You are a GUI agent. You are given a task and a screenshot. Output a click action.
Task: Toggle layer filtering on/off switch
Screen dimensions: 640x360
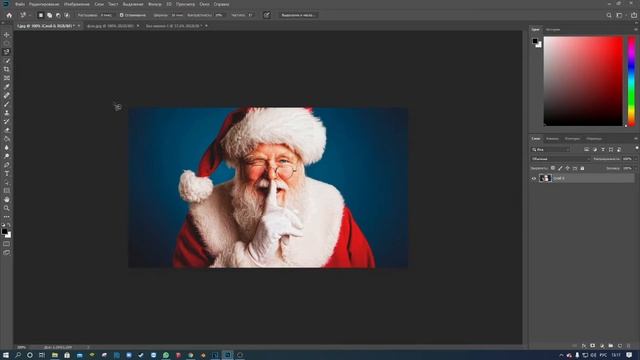click(x=637, y=148)
